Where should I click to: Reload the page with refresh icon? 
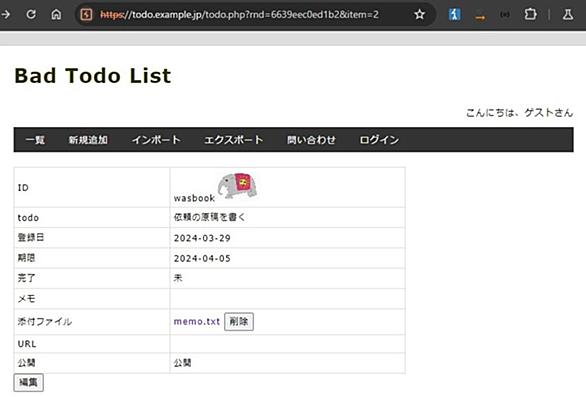tap(31, 15)
